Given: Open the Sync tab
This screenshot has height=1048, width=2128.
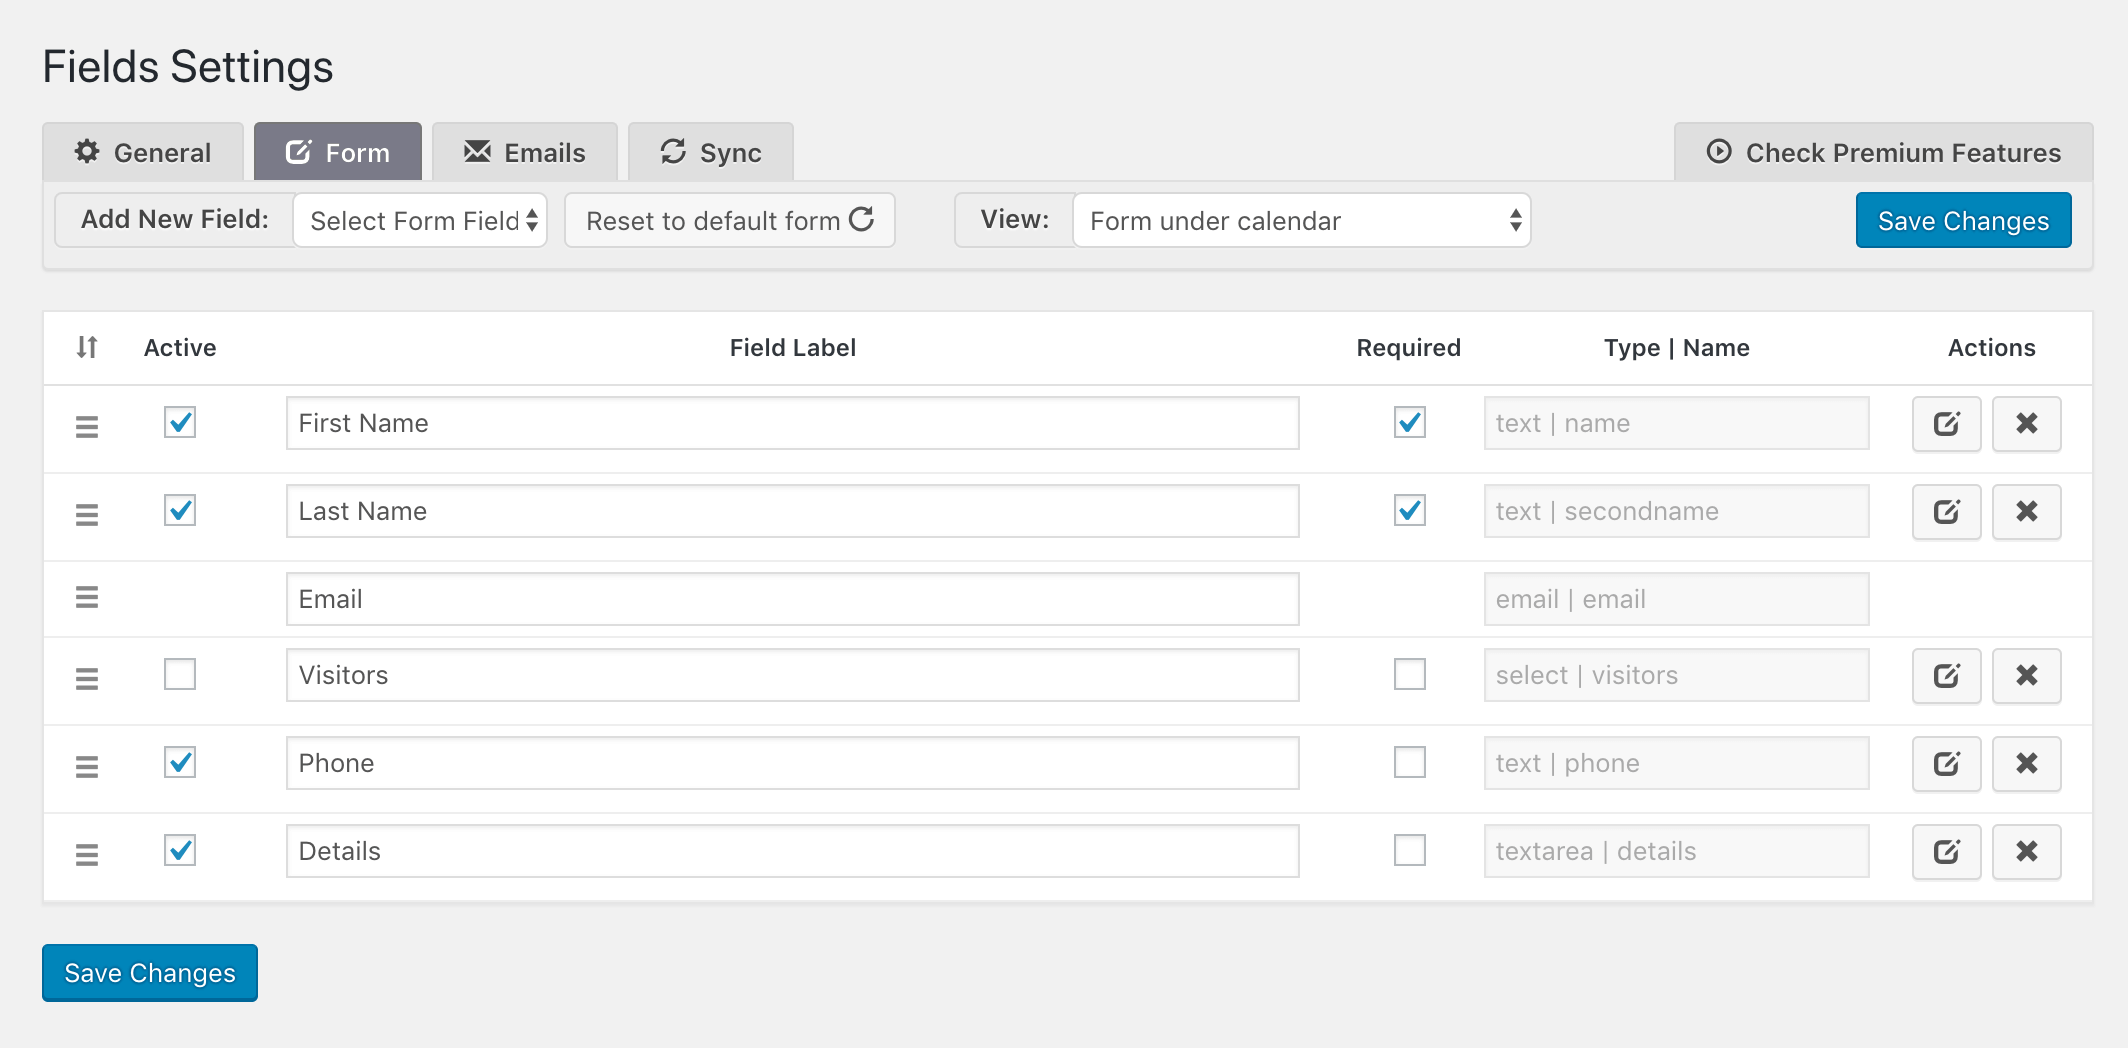Looking at the screenshot, I should (710, 151).
